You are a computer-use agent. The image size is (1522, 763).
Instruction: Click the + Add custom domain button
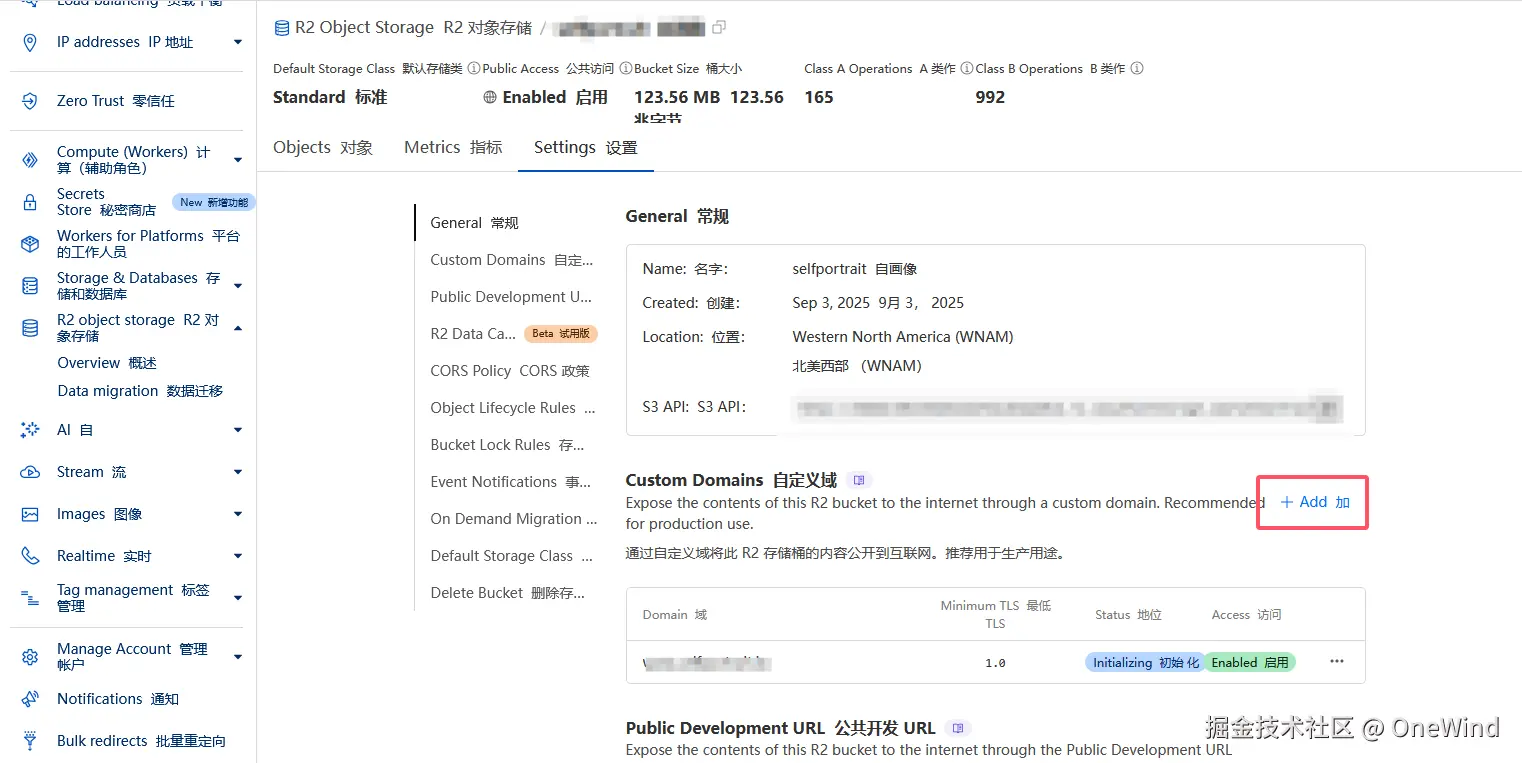click(x=1314, y=502)
